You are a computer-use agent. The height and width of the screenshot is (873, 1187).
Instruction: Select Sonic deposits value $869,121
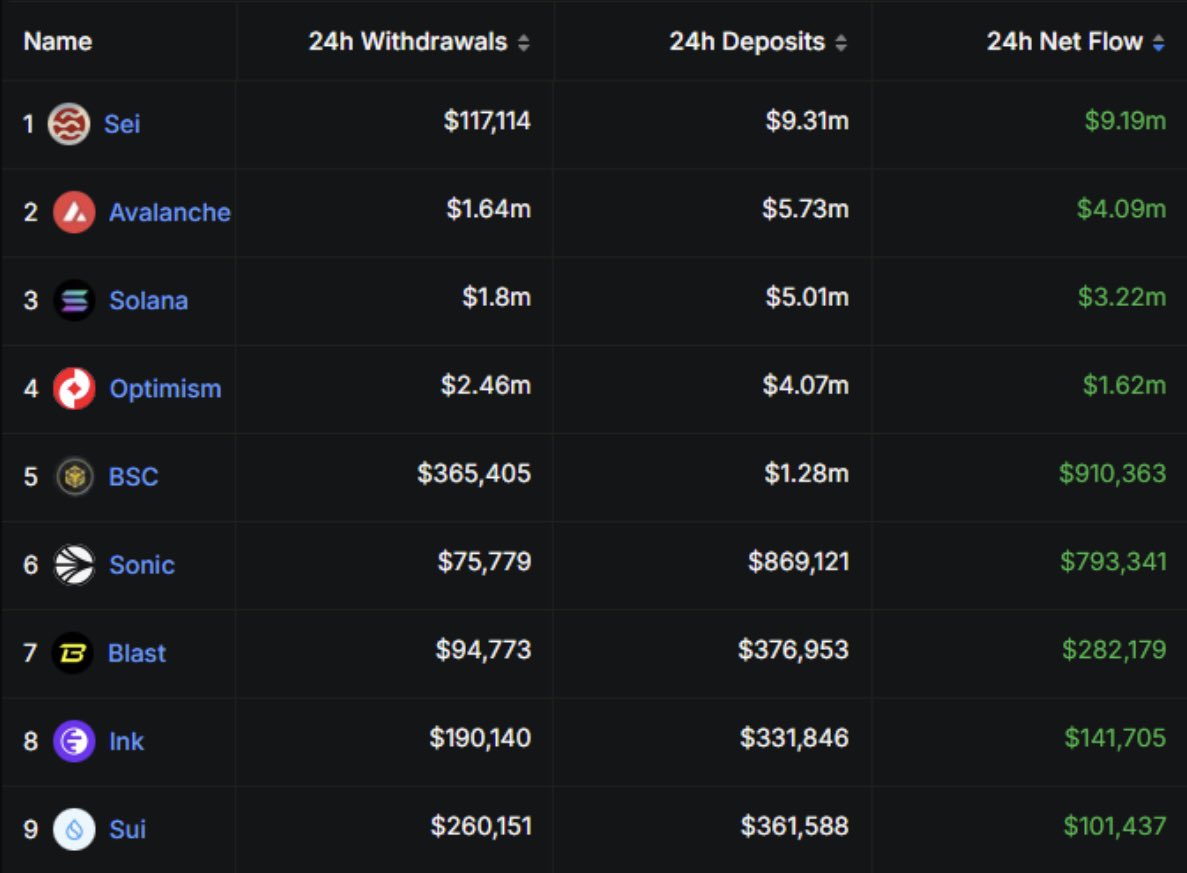click(799, 561)
